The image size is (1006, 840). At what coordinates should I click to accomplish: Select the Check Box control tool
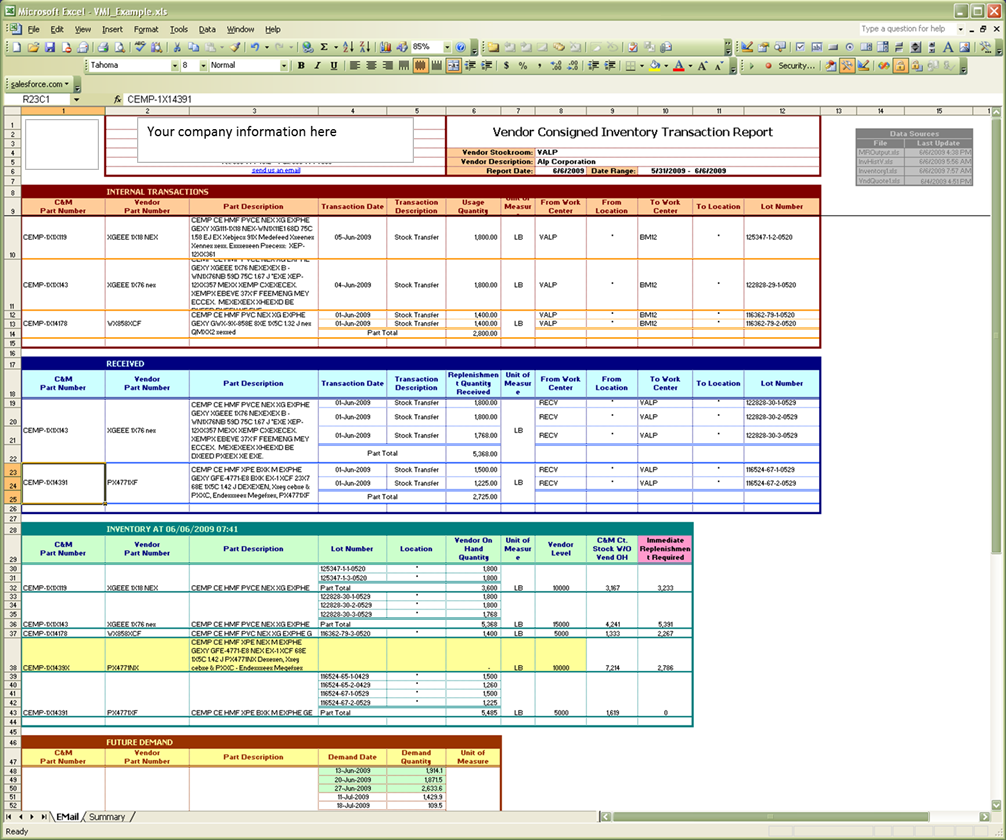(800, 47)
